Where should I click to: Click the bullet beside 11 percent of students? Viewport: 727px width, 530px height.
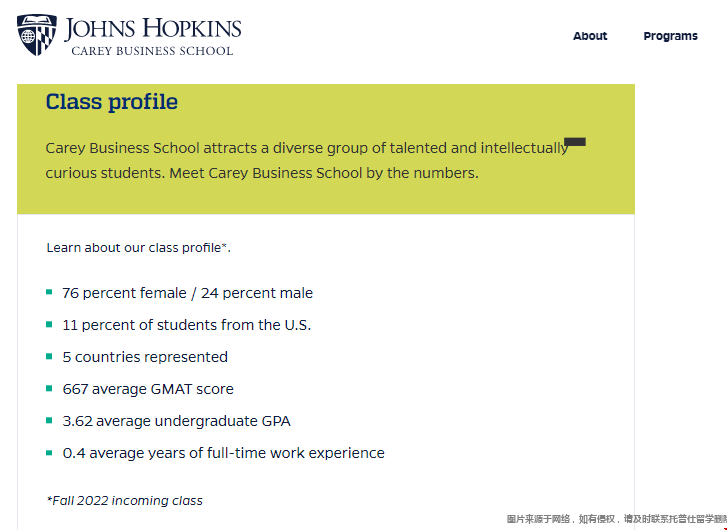(49, 324)
